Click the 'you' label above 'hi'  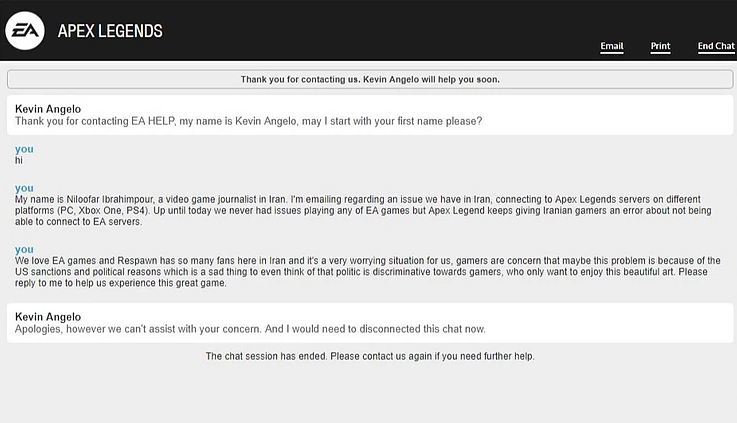[x=24, y=149]
